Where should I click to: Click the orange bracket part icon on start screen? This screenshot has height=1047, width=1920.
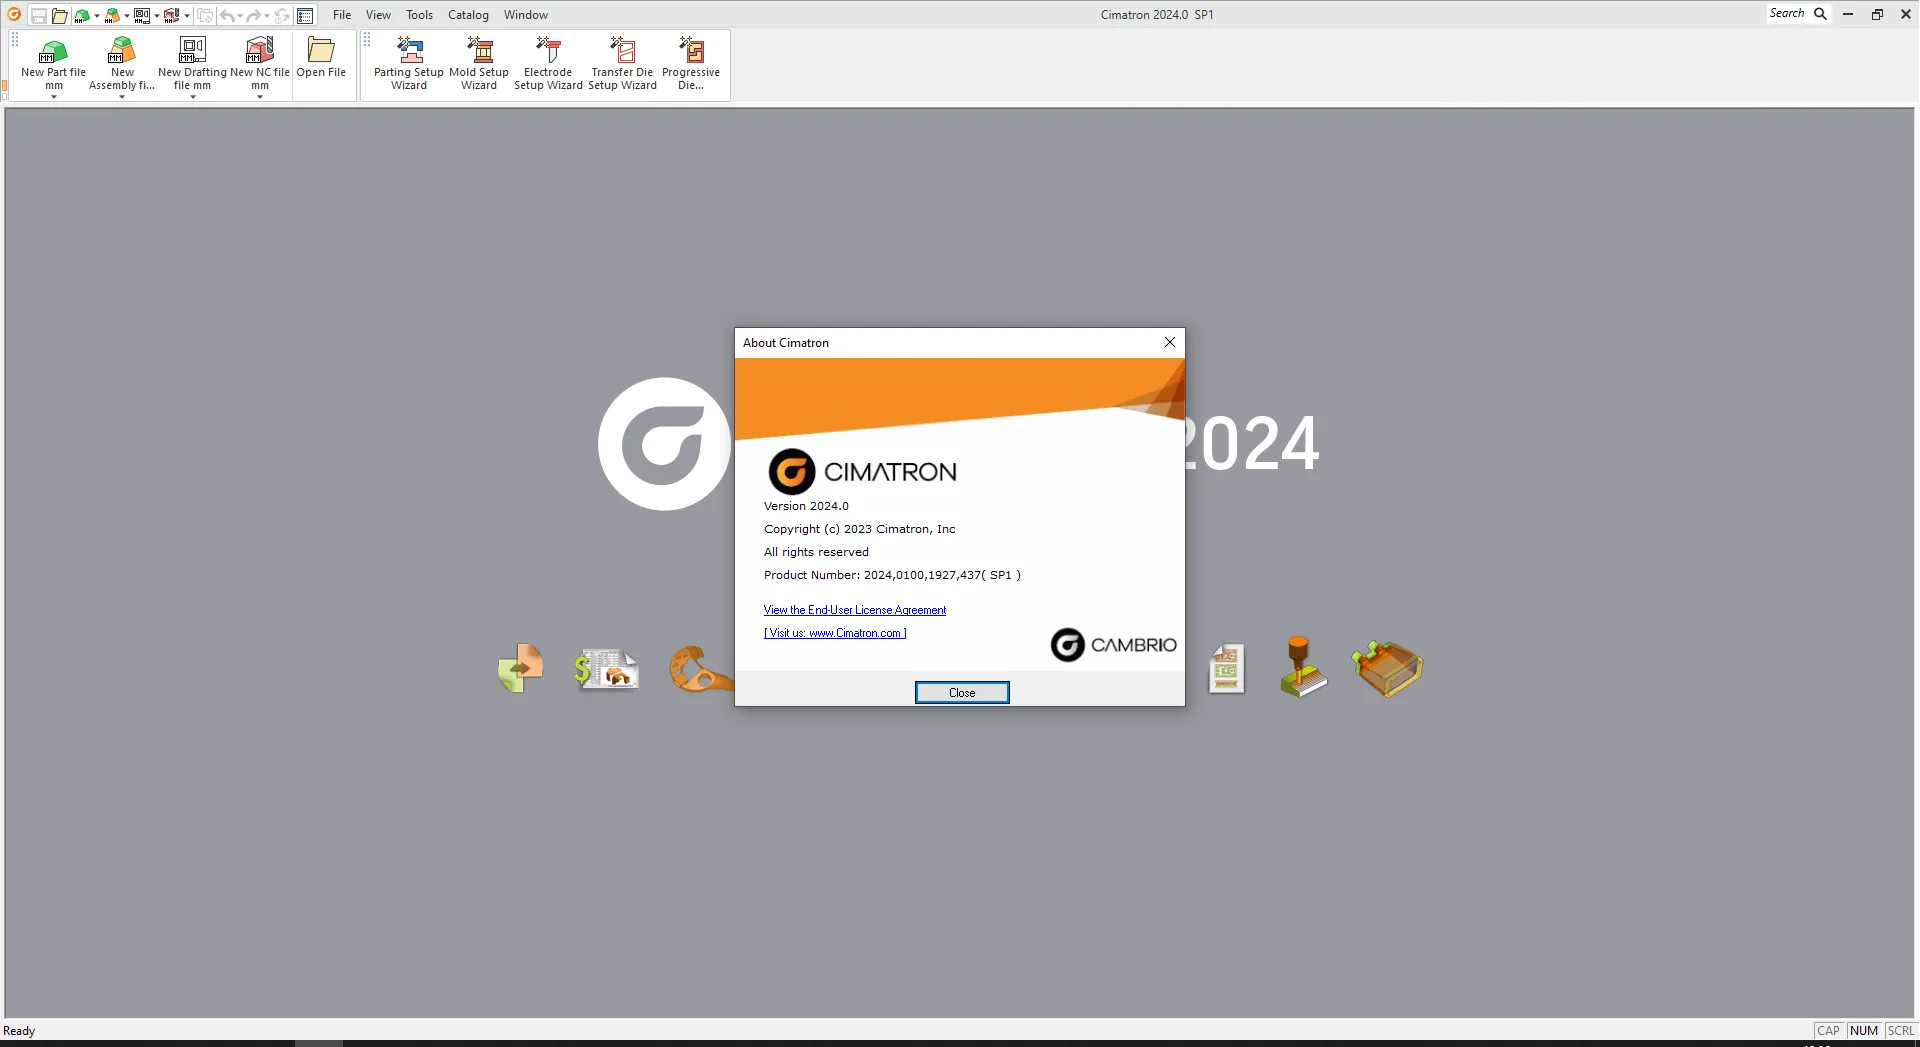point(701,669)
